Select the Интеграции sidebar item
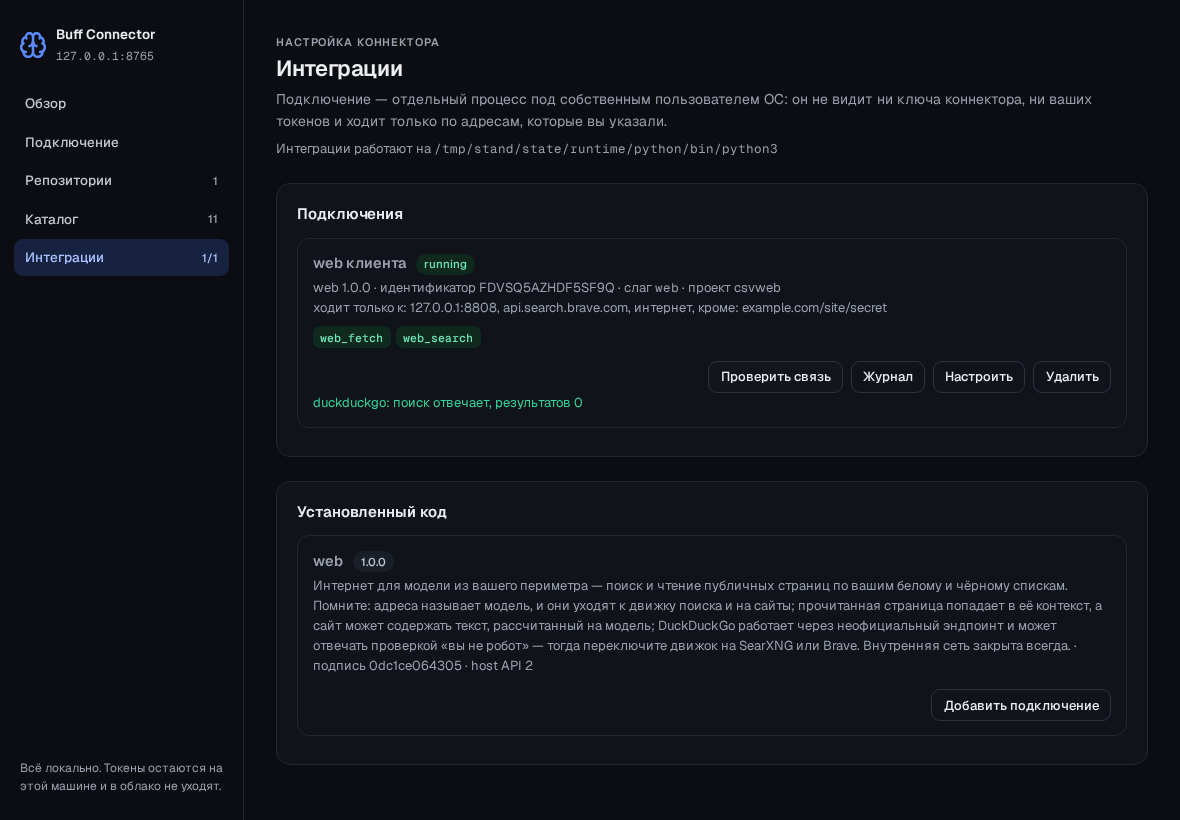The width and height of the screenshot is (1180, 820). (x=121, y=257)
